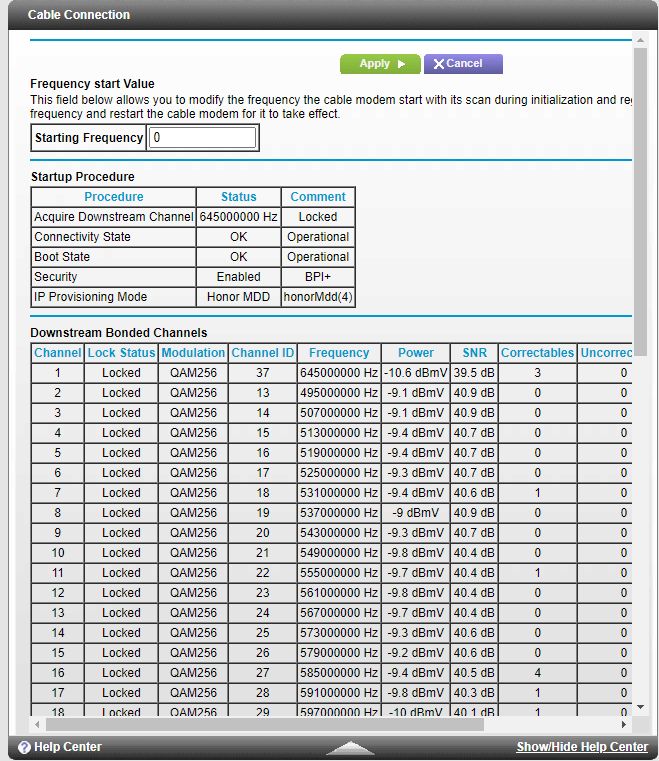The height and width of the screenshot is (761, 659).
Task: Click the Channel ID column header
Action: point(263,353)
